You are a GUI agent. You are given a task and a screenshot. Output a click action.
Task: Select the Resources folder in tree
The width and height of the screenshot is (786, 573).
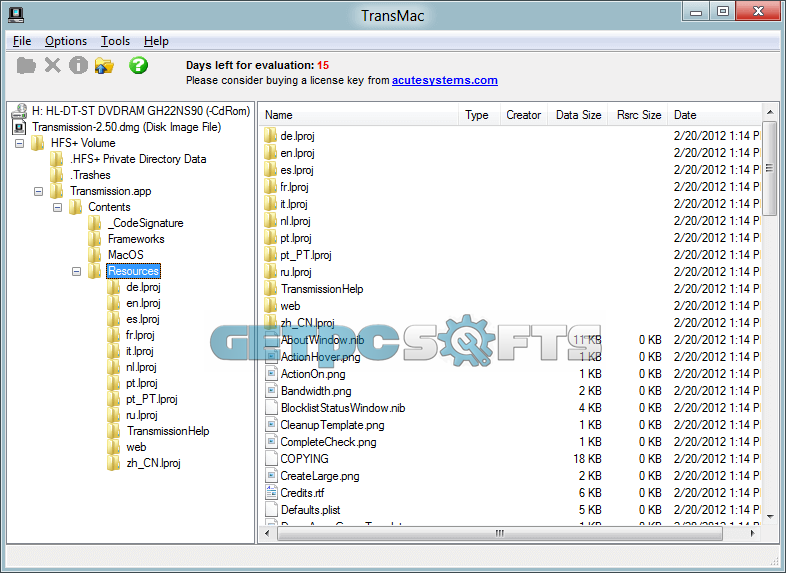pos(133,271)
